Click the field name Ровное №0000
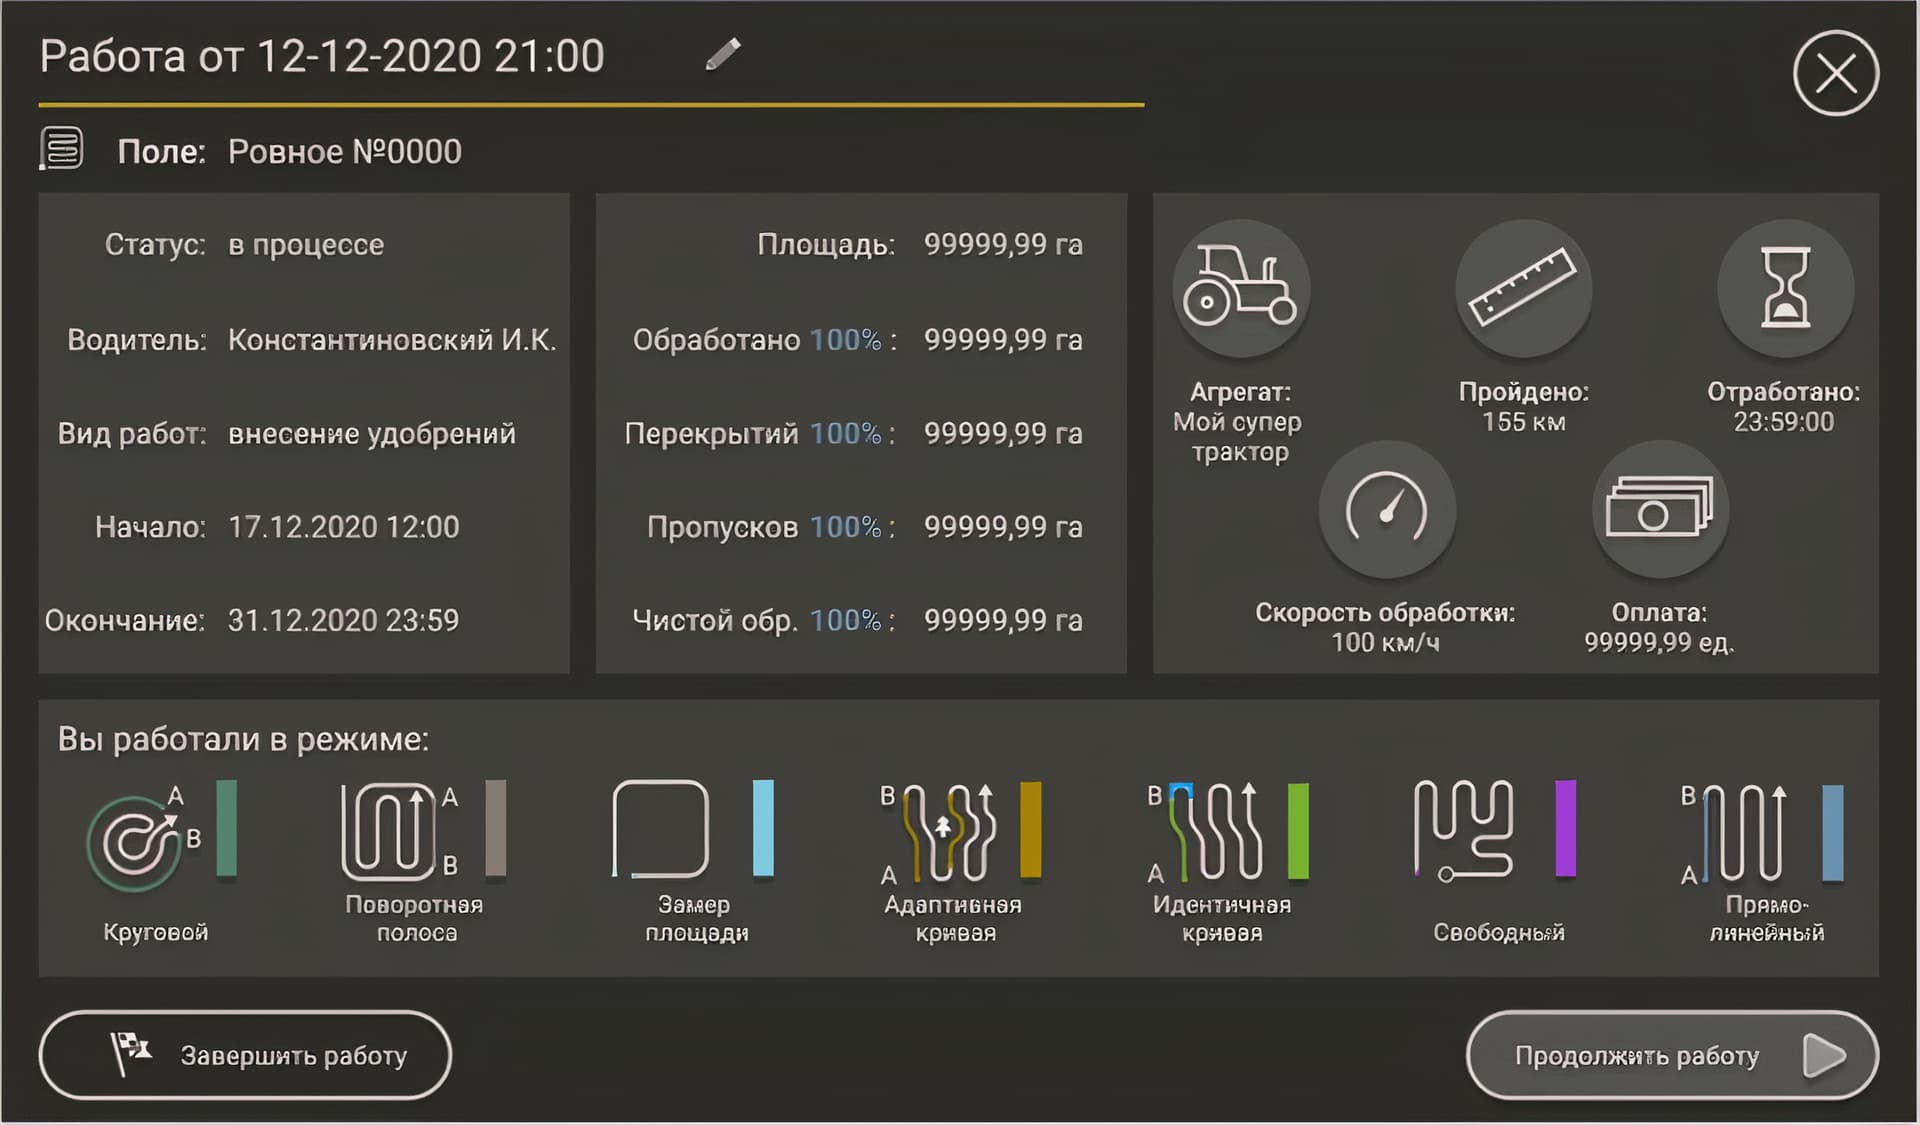Viewport: 1920px width, 1125px height. point(343,150)
